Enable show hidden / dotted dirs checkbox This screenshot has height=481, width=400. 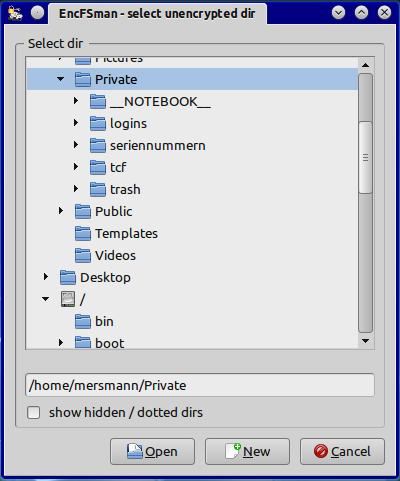click(x=34, y=412)
